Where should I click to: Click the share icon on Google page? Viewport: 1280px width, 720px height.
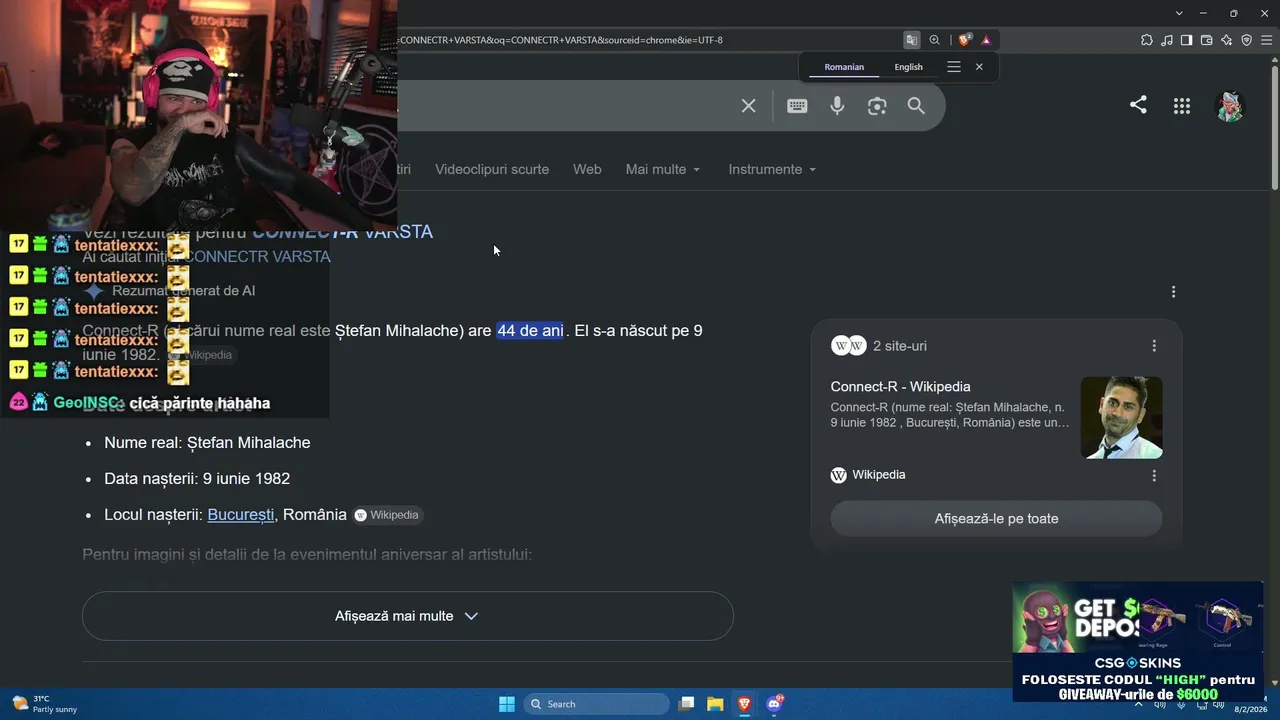(x=1138, y=105)
